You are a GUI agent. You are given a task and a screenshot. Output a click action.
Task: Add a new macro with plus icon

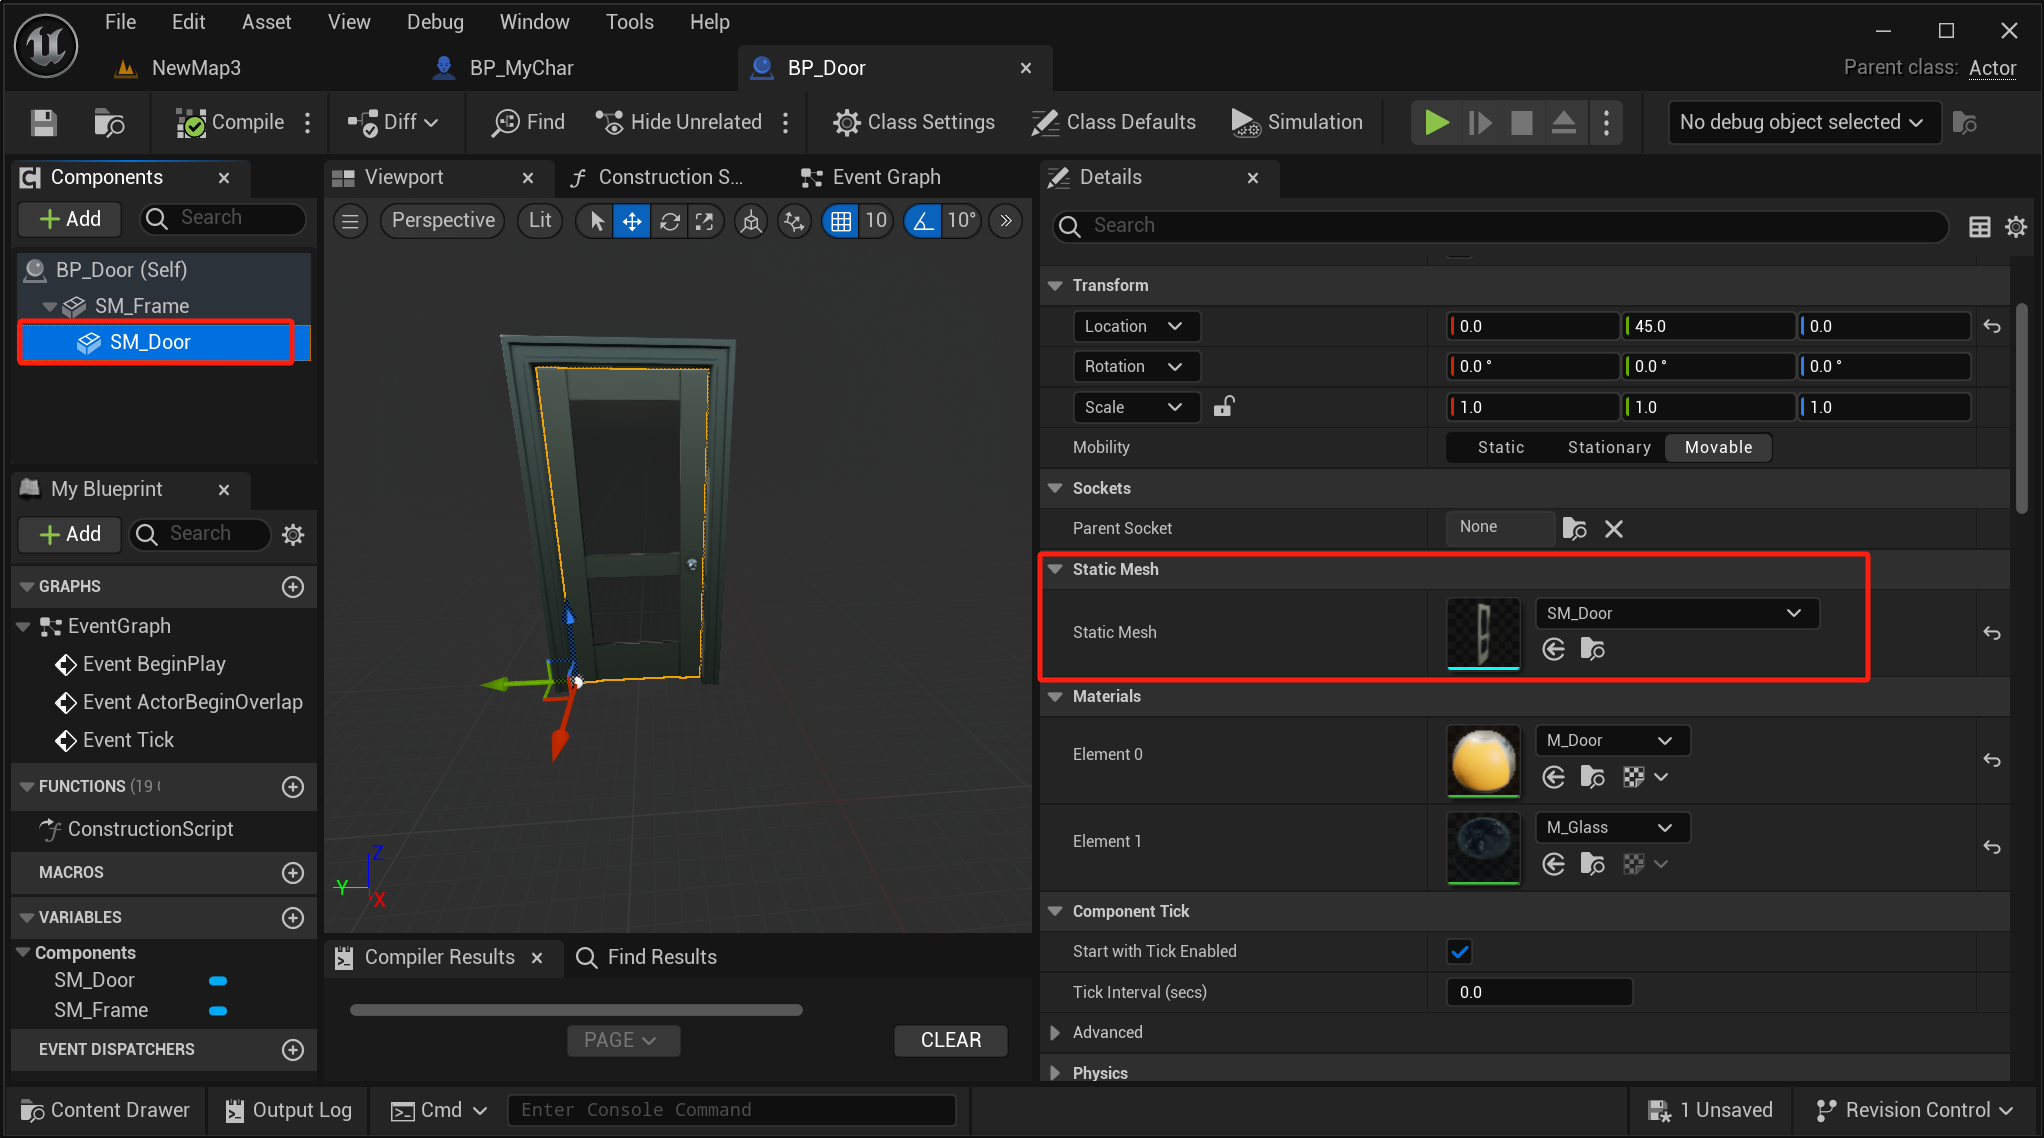293,873
